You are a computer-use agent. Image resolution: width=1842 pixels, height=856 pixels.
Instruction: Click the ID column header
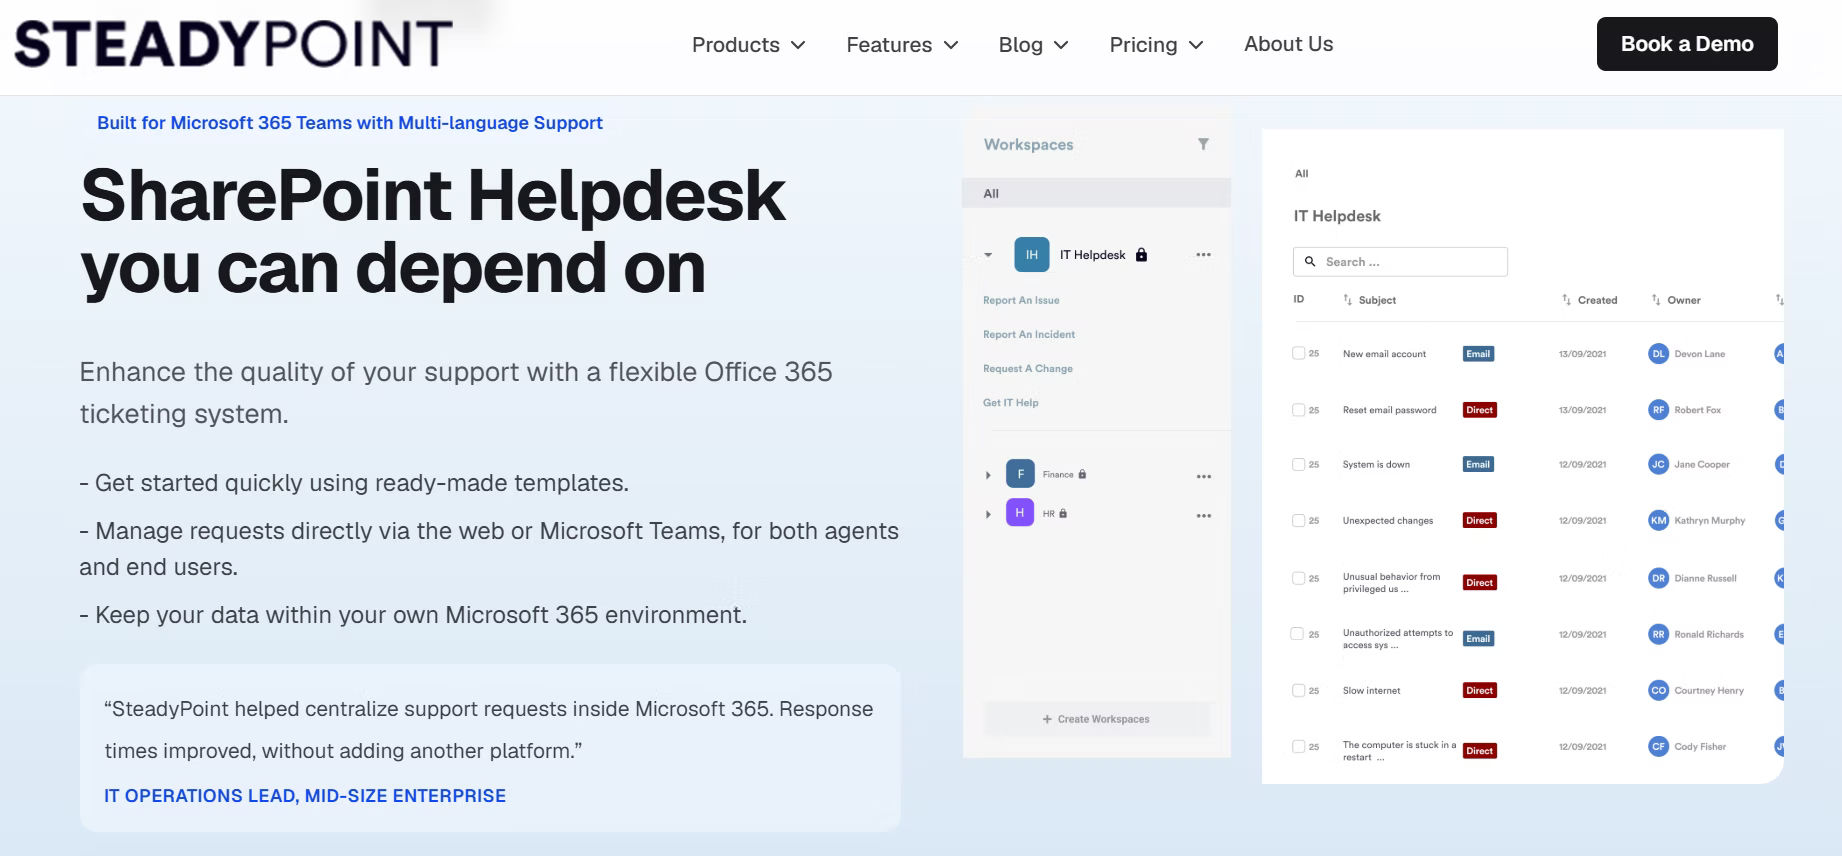point(1299,299)
